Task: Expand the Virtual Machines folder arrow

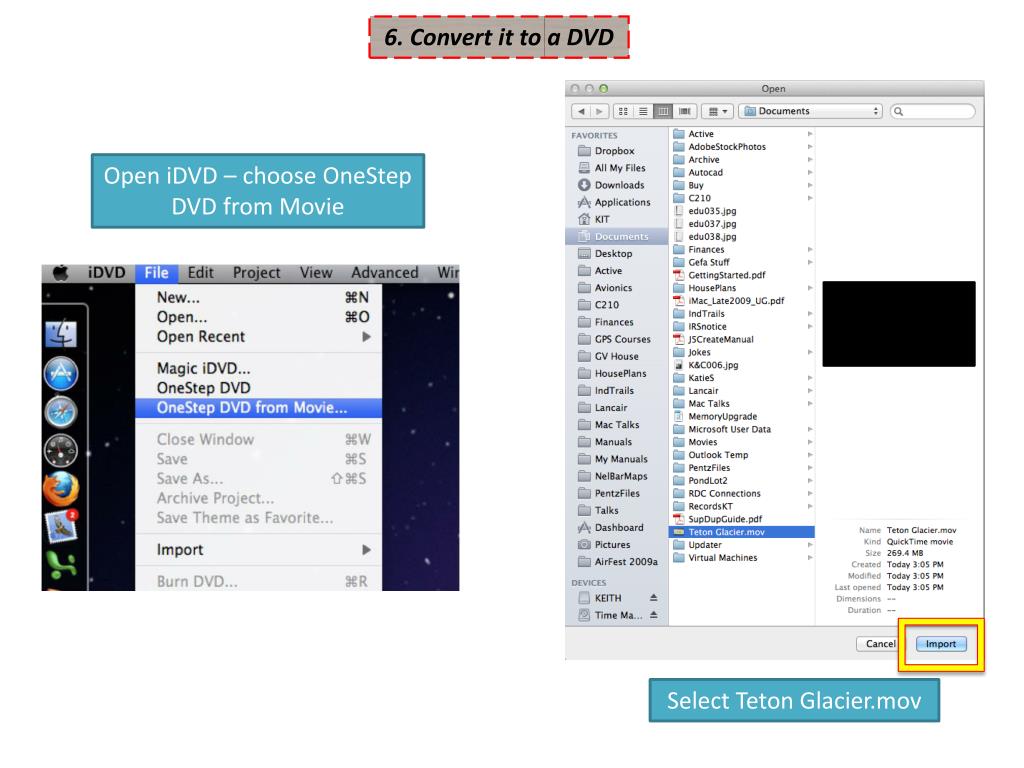Action: [x=810, y=558]
